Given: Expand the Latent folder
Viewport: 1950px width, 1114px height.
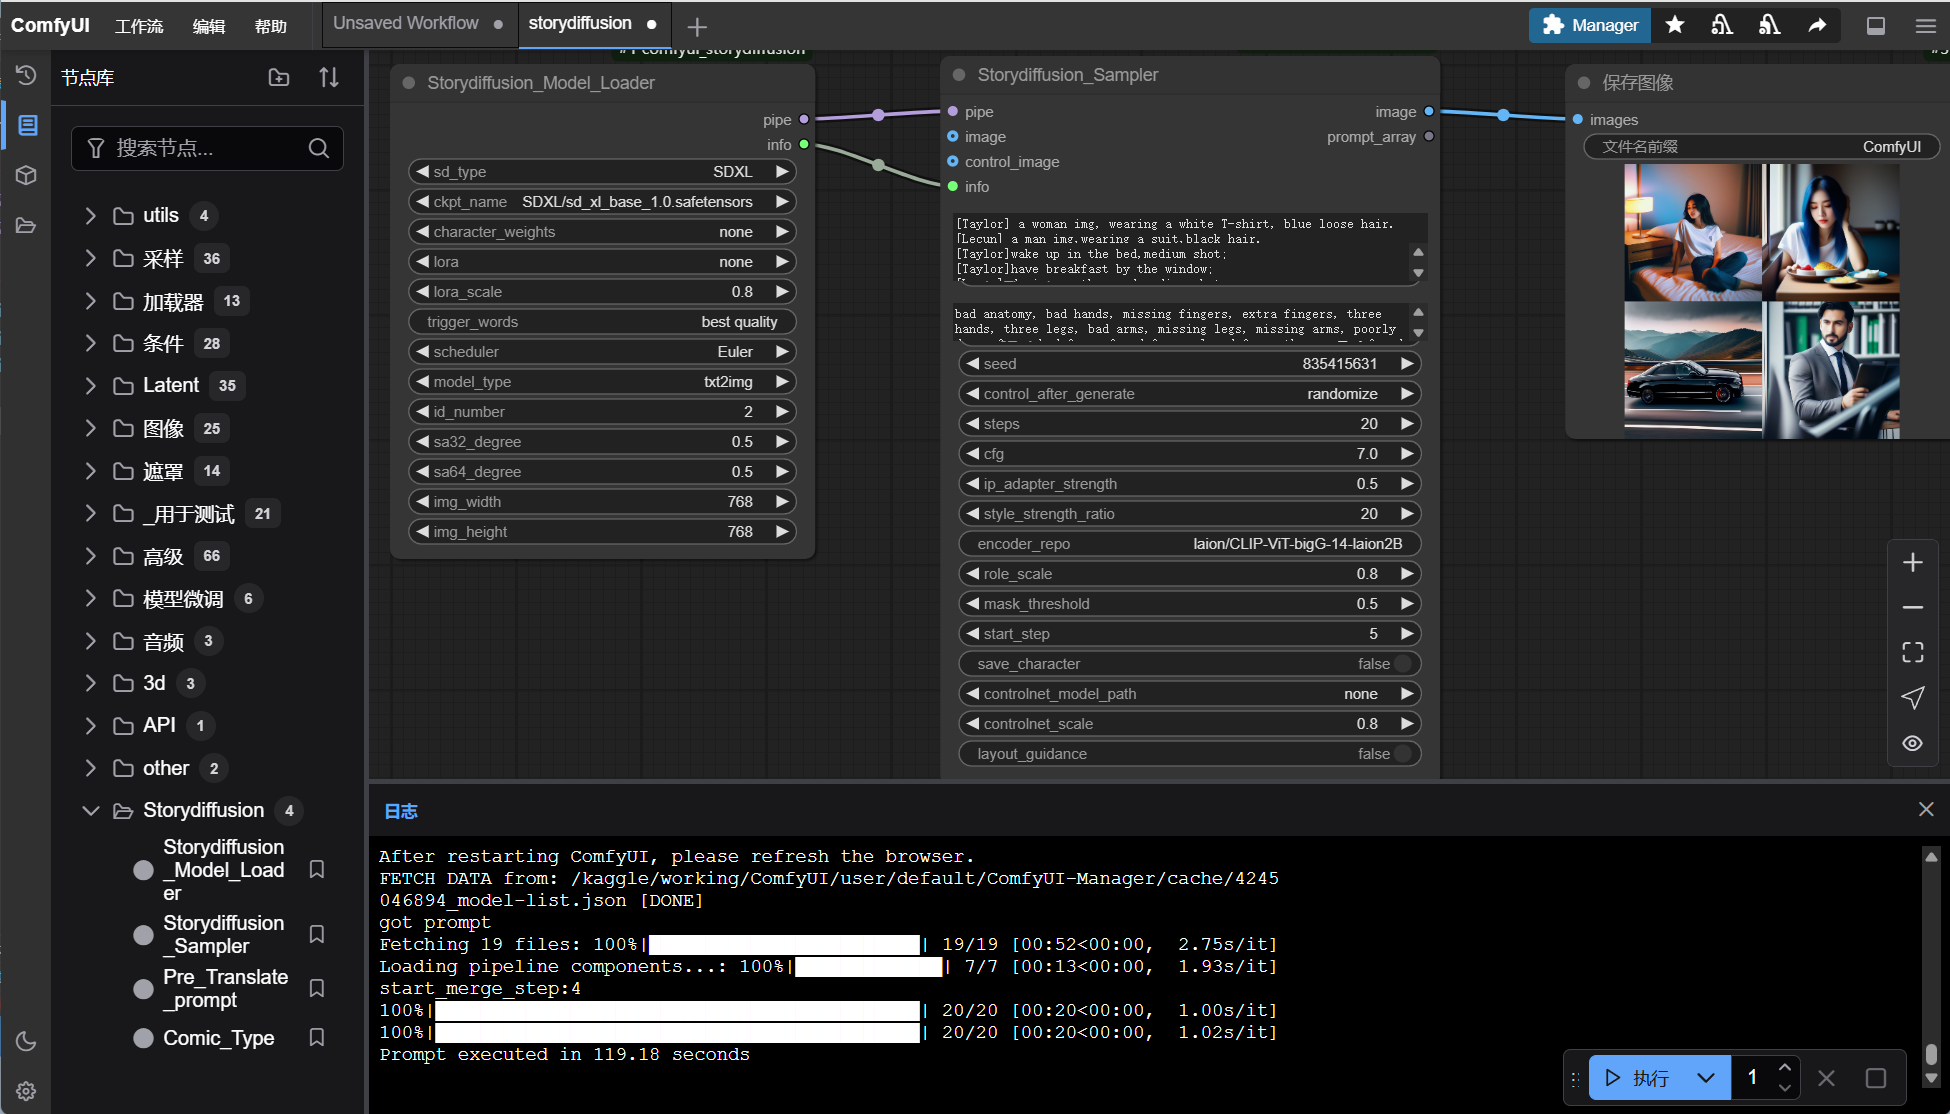Looking at the screenshot, I should pos(91,386).
